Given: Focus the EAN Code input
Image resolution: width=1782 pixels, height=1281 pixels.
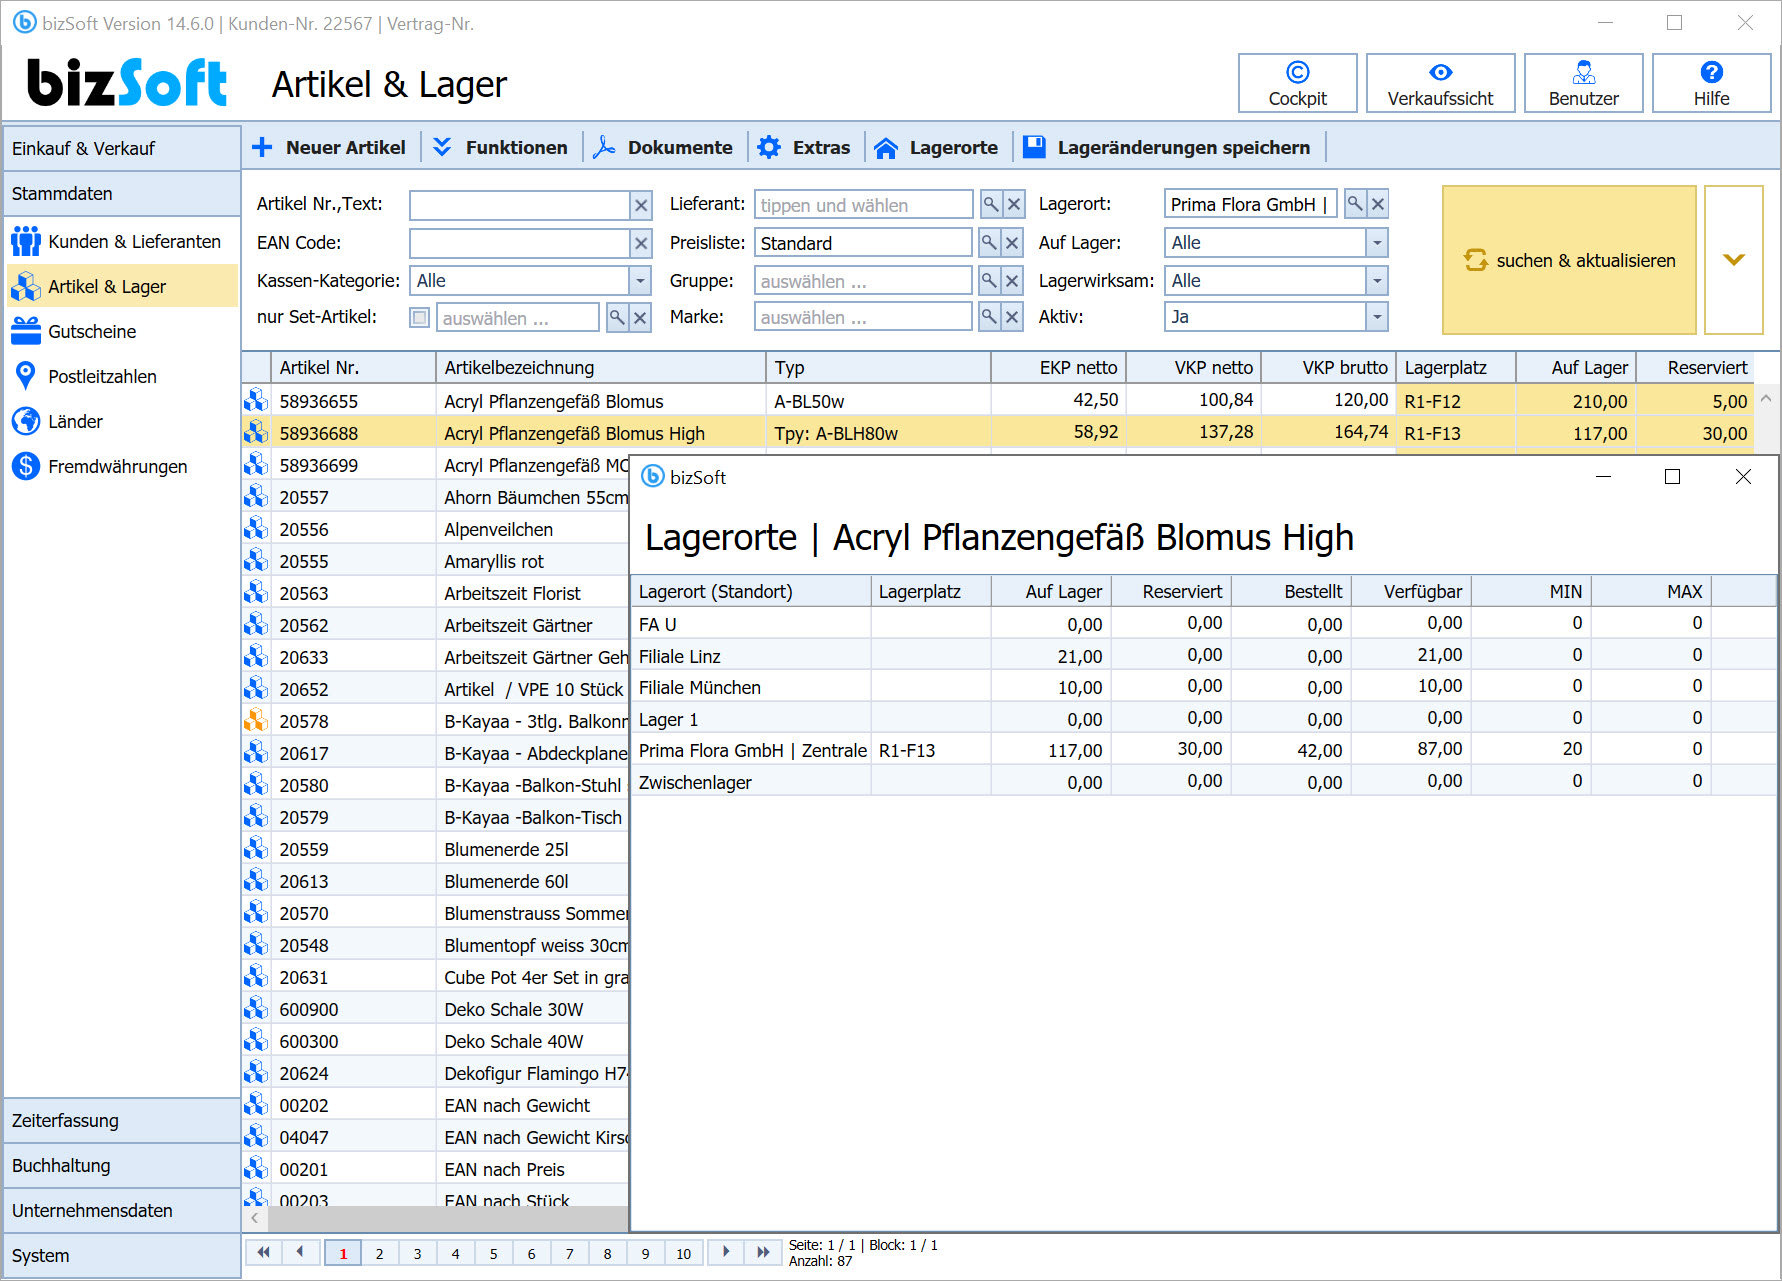Looking at the screenshot, I should coord(519,243).
